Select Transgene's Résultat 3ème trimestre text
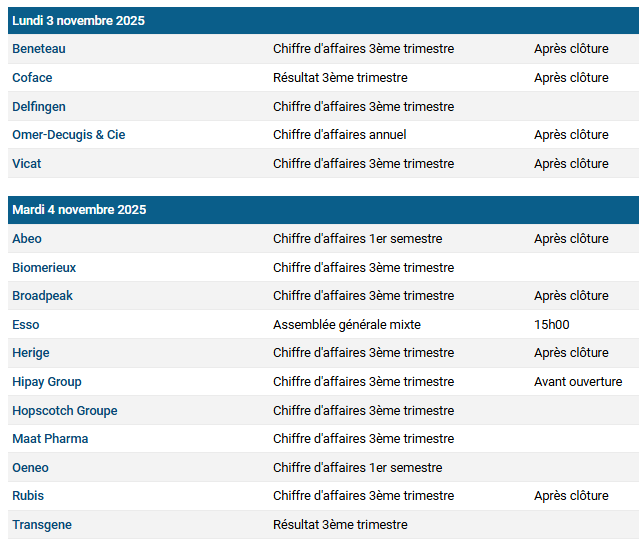This screenshot has height=549, width=639. click(x=340, y=525)
